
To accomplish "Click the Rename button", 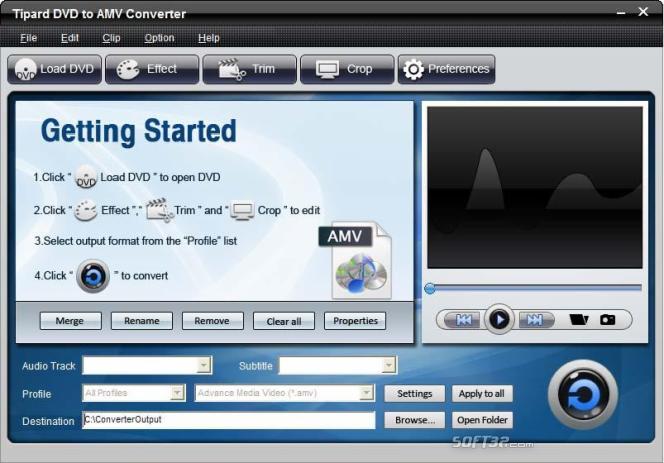I will point(142,321).
